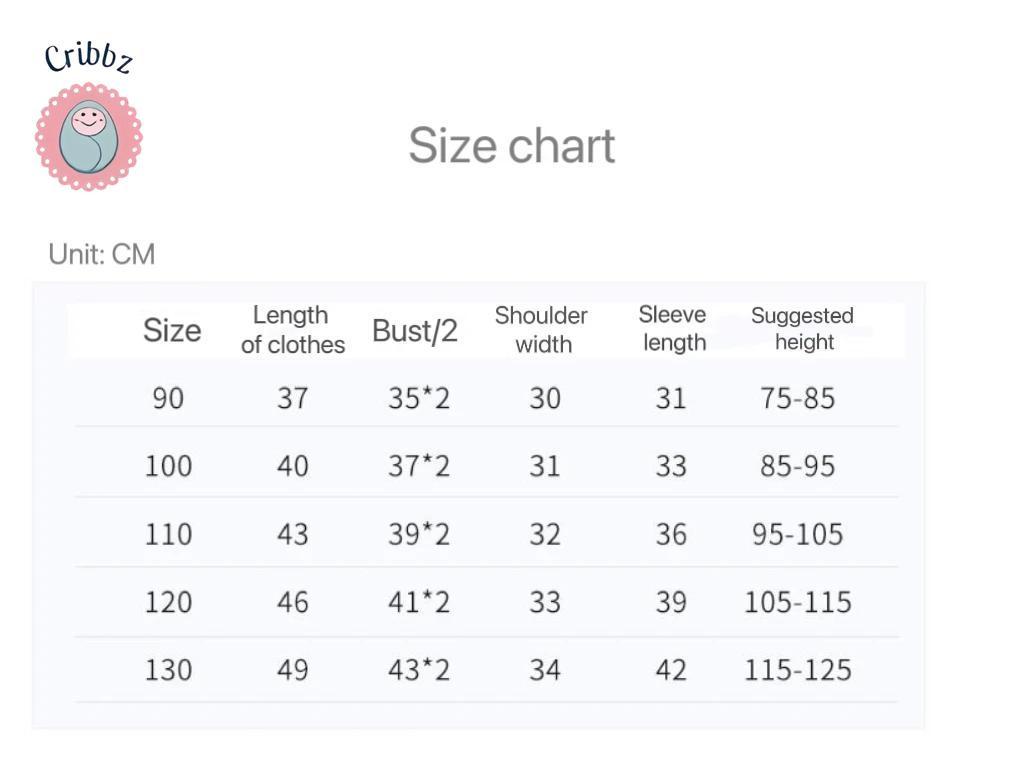Screen dimensions: 1024x763
Task: Click size 110 row label
Action: [x=168, y=534]
